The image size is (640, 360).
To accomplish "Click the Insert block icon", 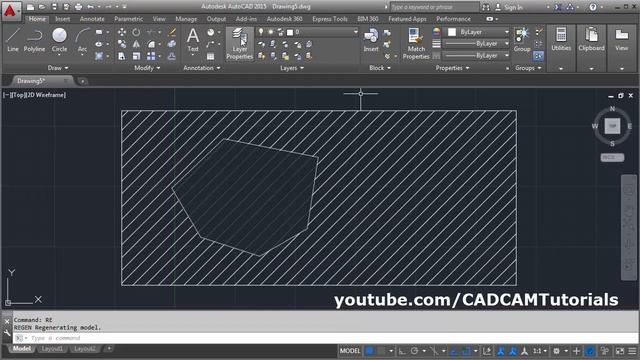I will coord(371,40).
